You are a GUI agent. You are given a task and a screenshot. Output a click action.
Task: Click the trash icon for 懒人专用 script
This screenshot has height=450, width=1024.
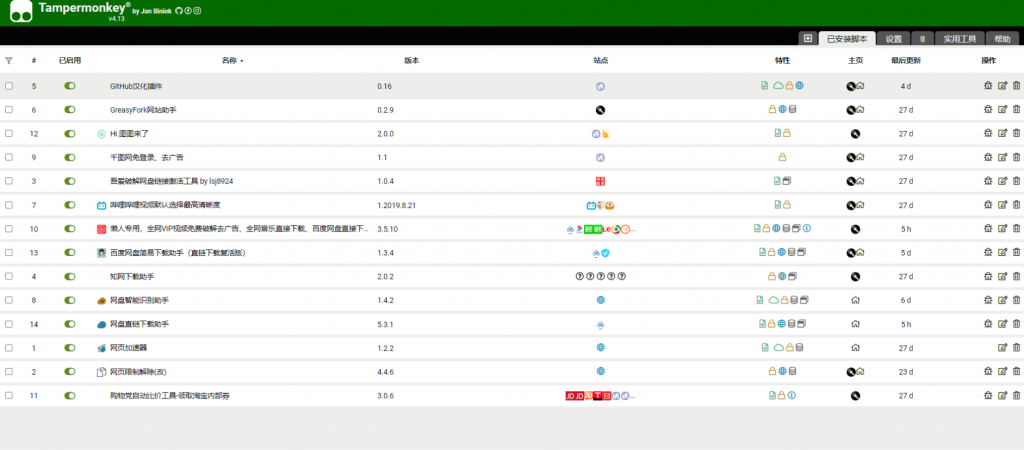click(x=1016, y=229)
